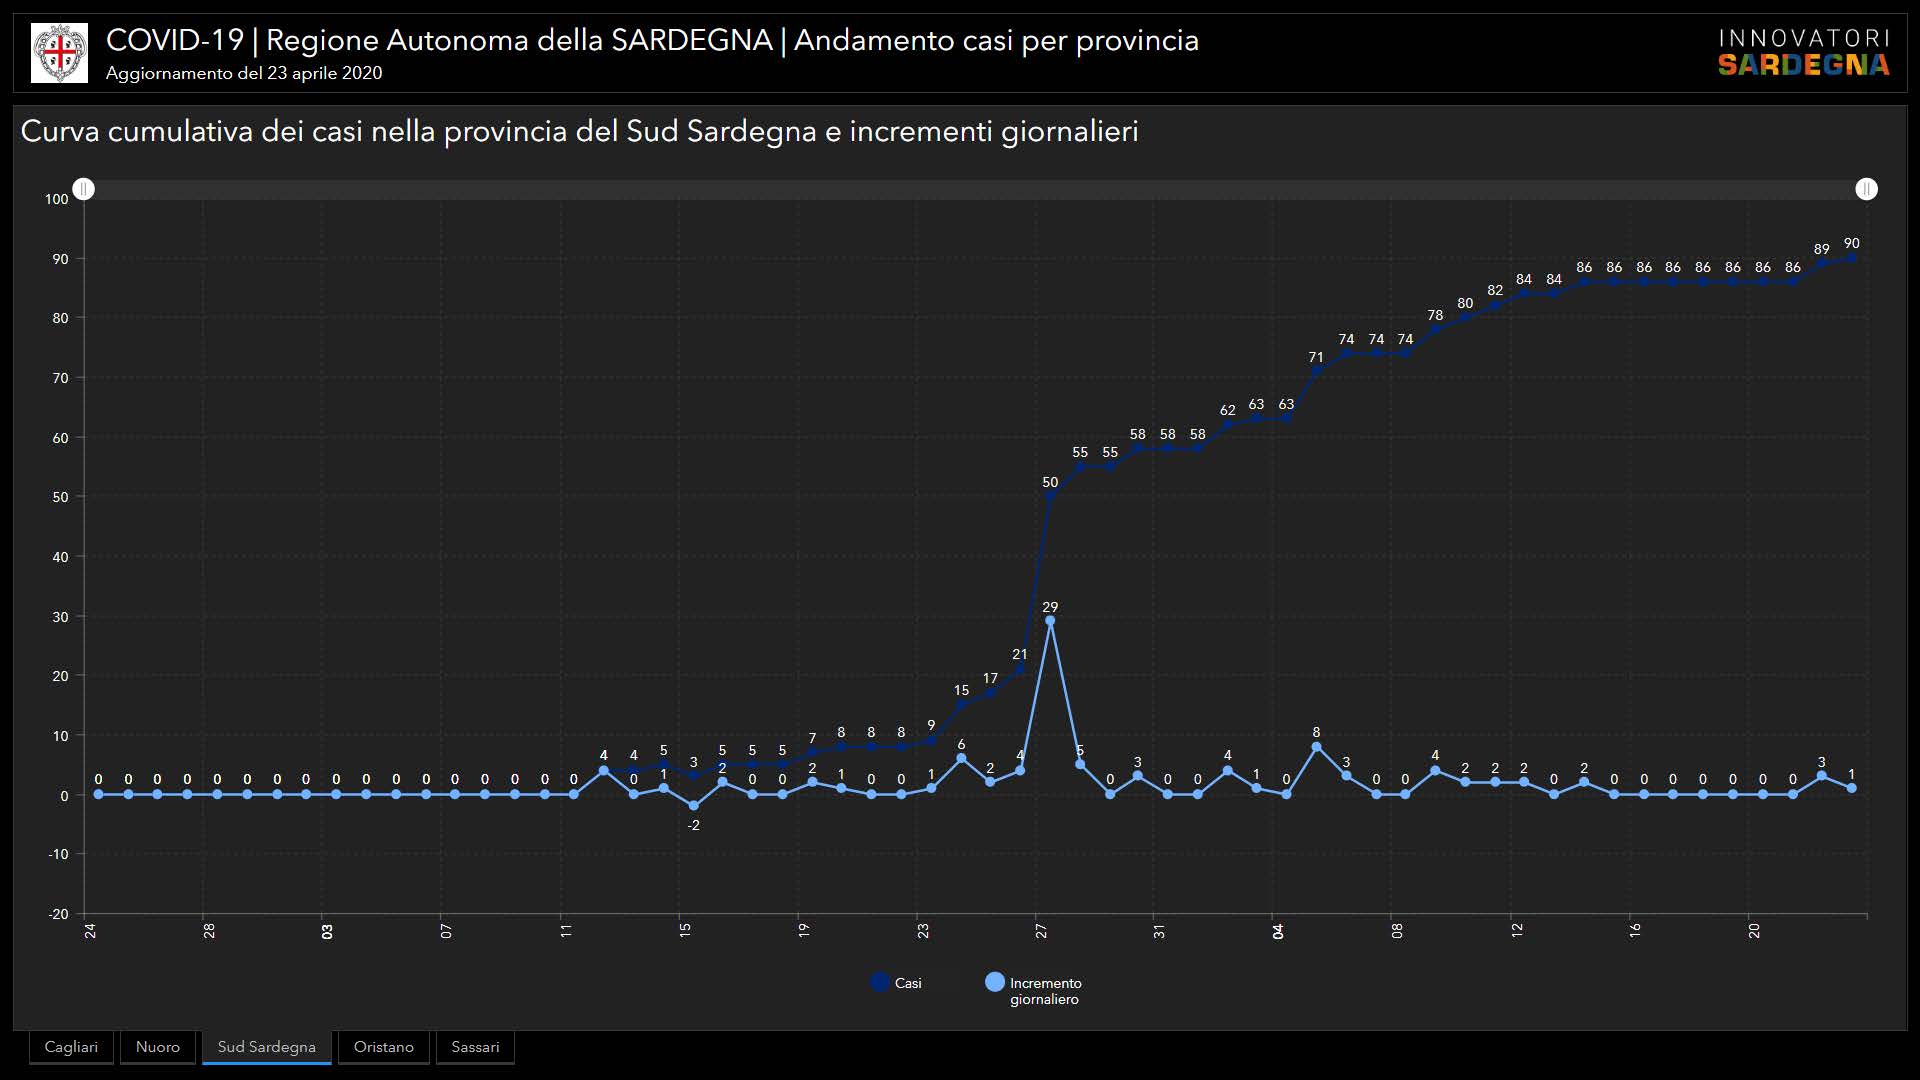Click the daily increment point labeled 8
The width and height of the screenshot is (1920, 1080).
click(1316, 747)
